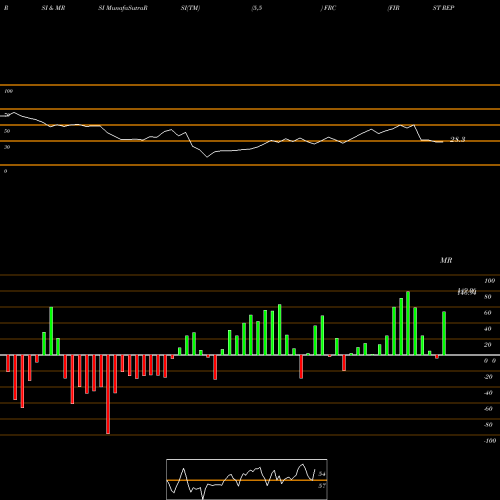Click the RSI current value '28.3'
Image resolution: width=500 pixels, height=500 pixels.
pyautogui.click(x=458, y=139)
